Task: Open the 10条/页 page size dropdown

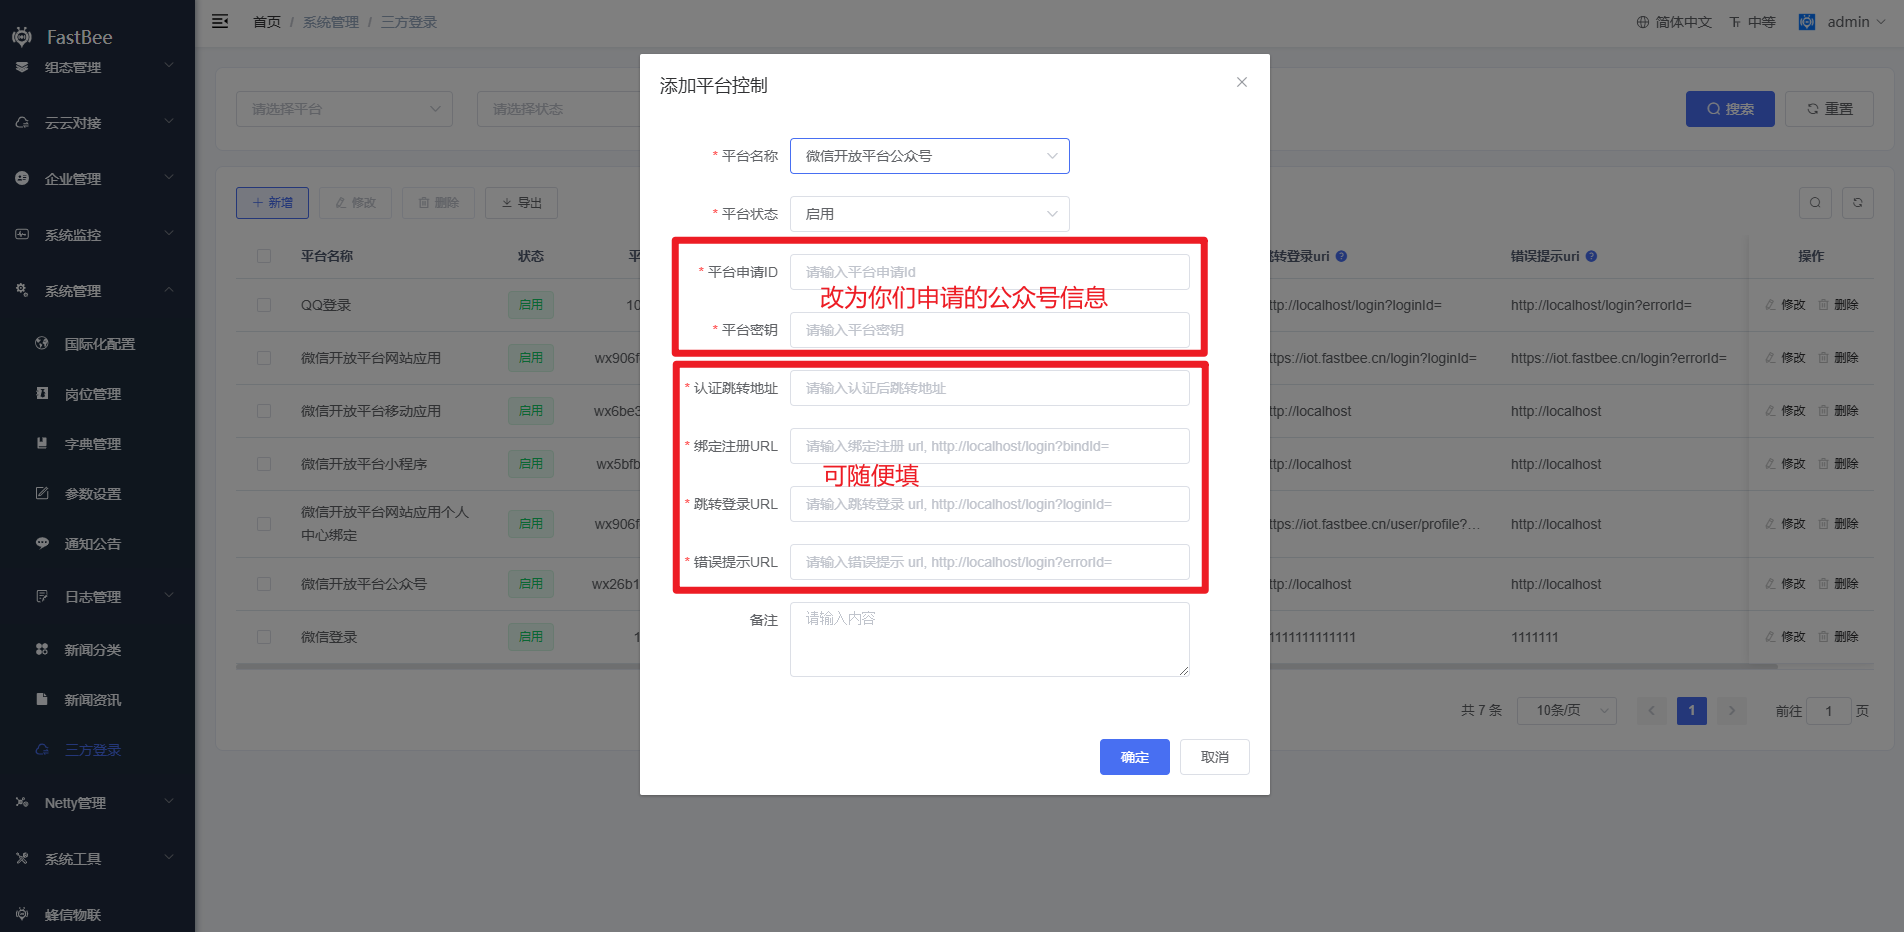Action: [x=1567, y=711]
